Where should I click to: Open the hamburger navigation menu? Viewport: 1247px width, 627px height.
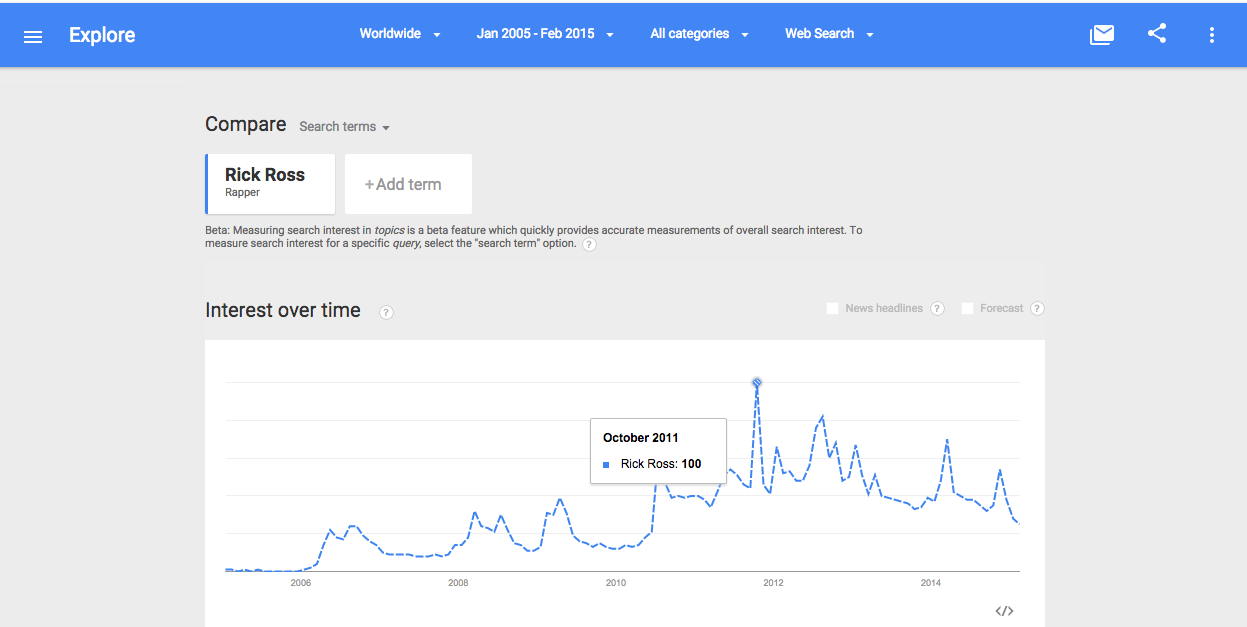coord(33,36)
